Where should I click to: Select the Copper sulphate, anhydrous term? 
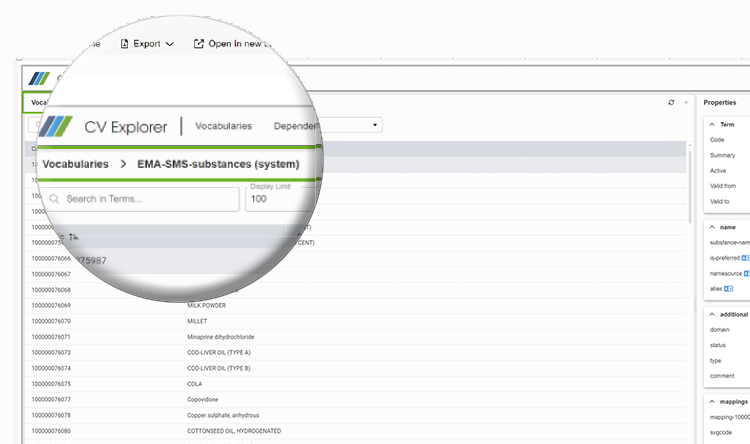pos(223,415)
